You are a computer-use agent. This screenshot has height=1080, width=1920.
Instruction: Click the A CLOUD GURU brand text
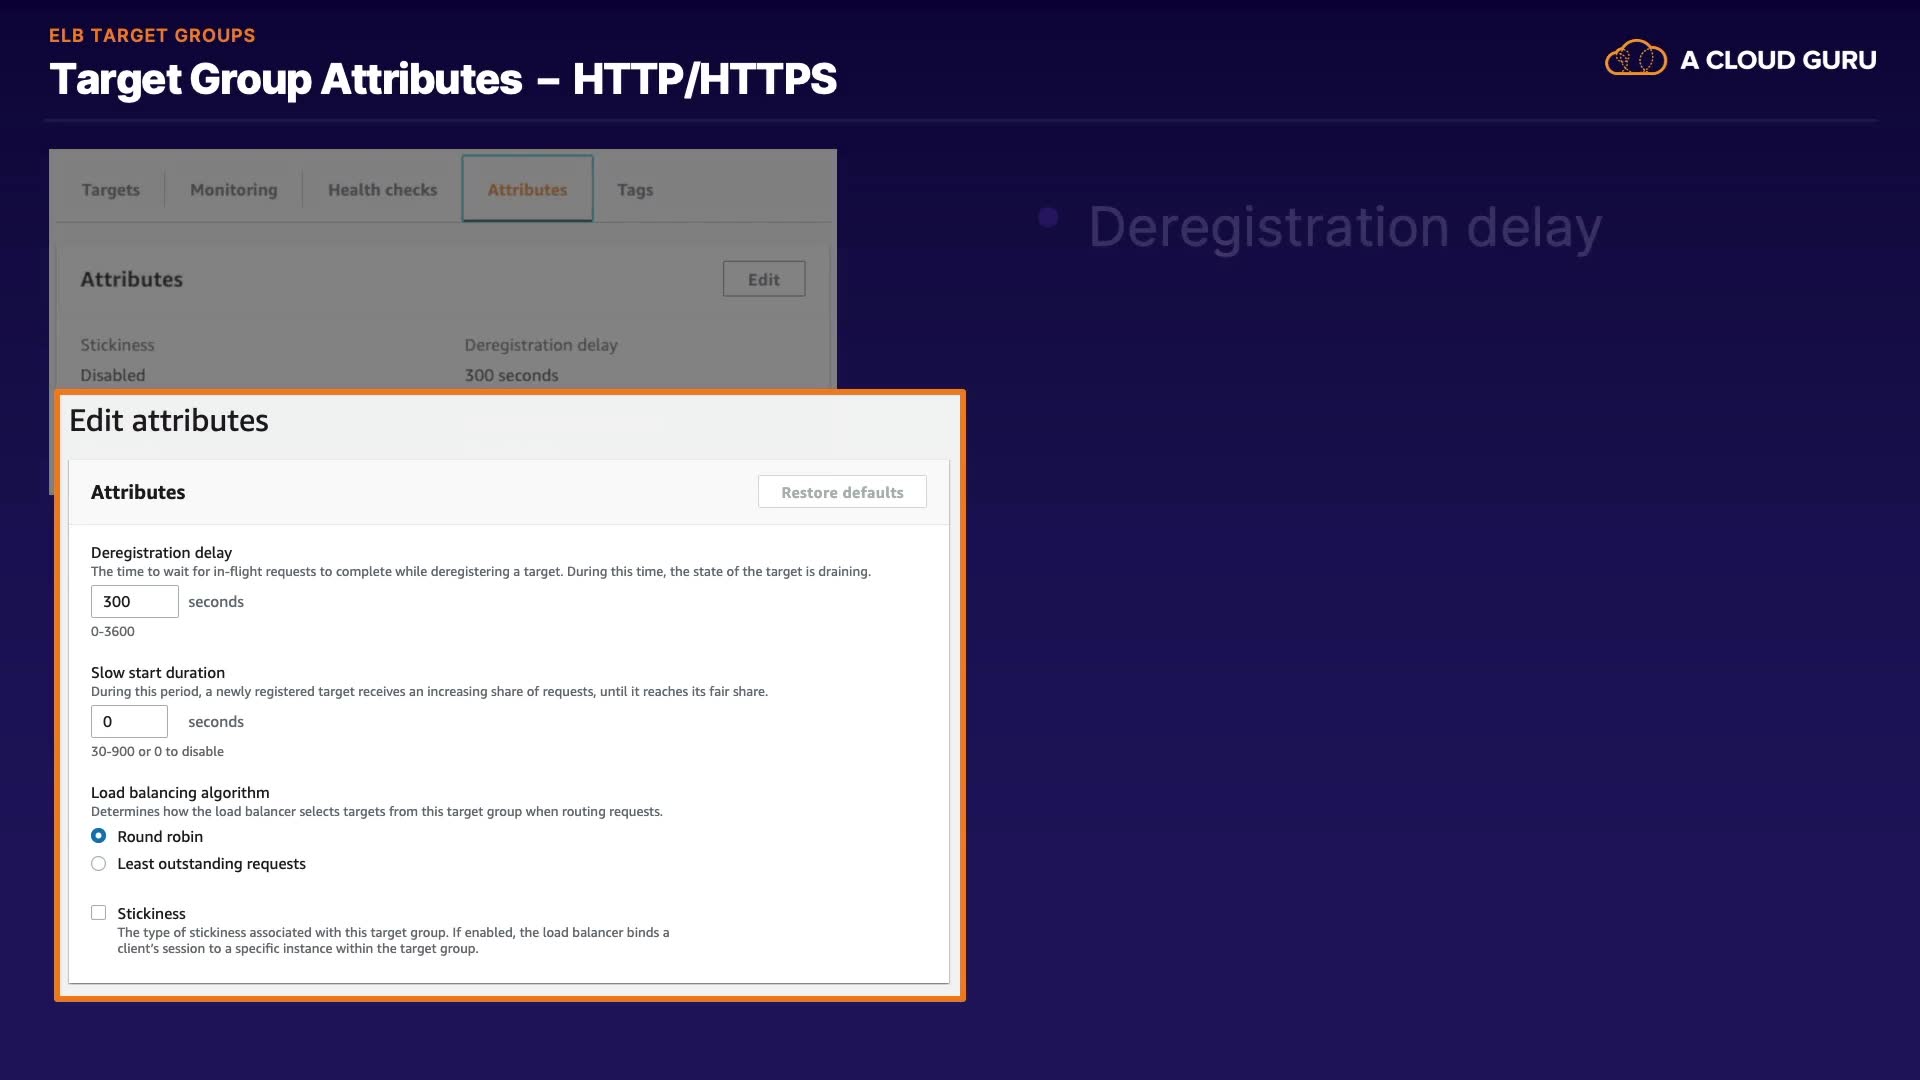[x=1777, y=60]
